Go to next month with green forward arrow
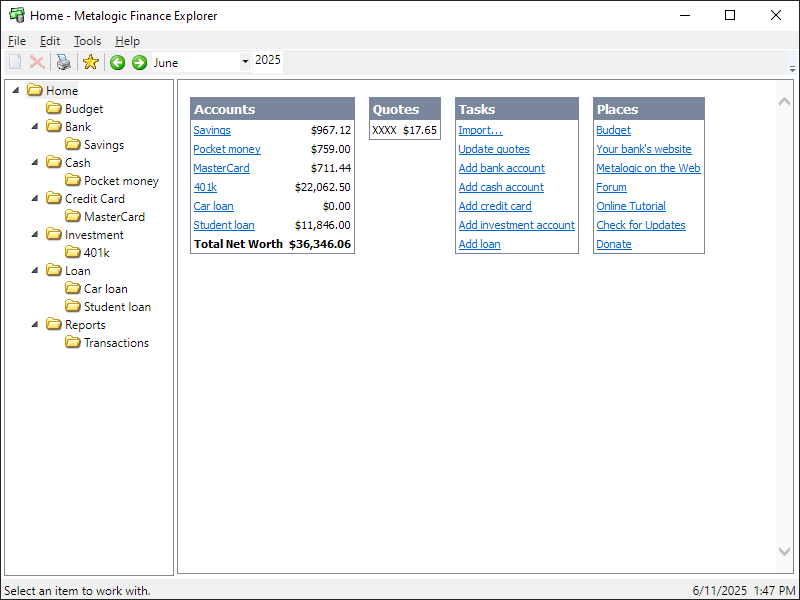Image resolution: width=800 pixels, height=600 pixels. (139, 62)
